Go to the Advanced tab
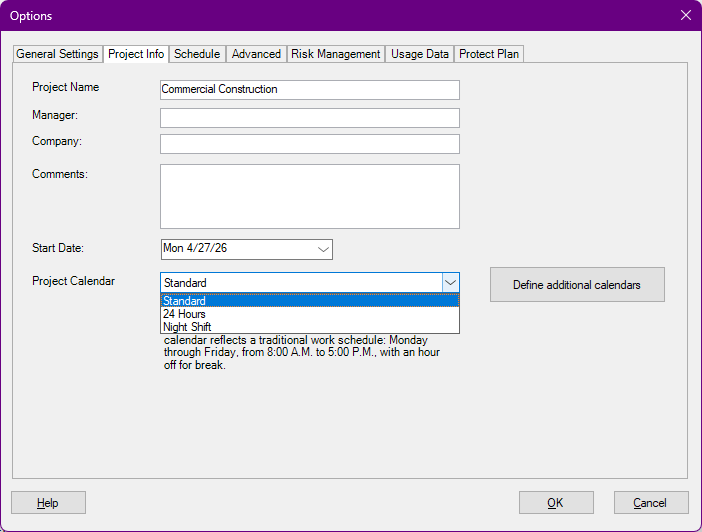The height and width of the screenshot is (532, 702). 256,54
